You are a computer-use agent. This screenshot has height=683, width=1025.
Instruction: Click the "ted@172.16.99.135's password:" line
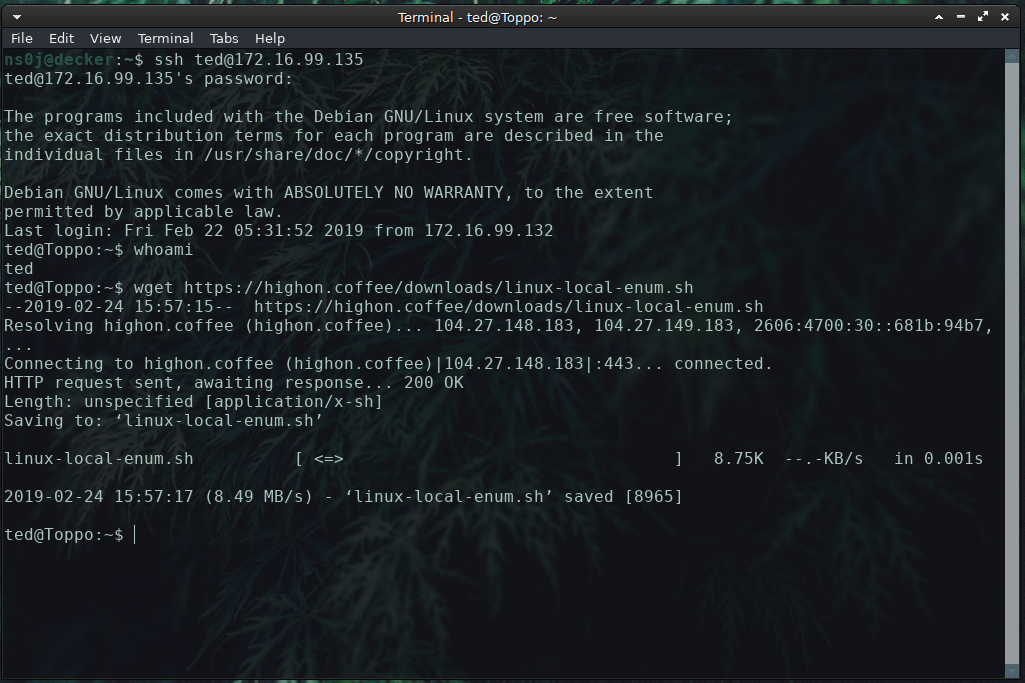tap(148, 79)
